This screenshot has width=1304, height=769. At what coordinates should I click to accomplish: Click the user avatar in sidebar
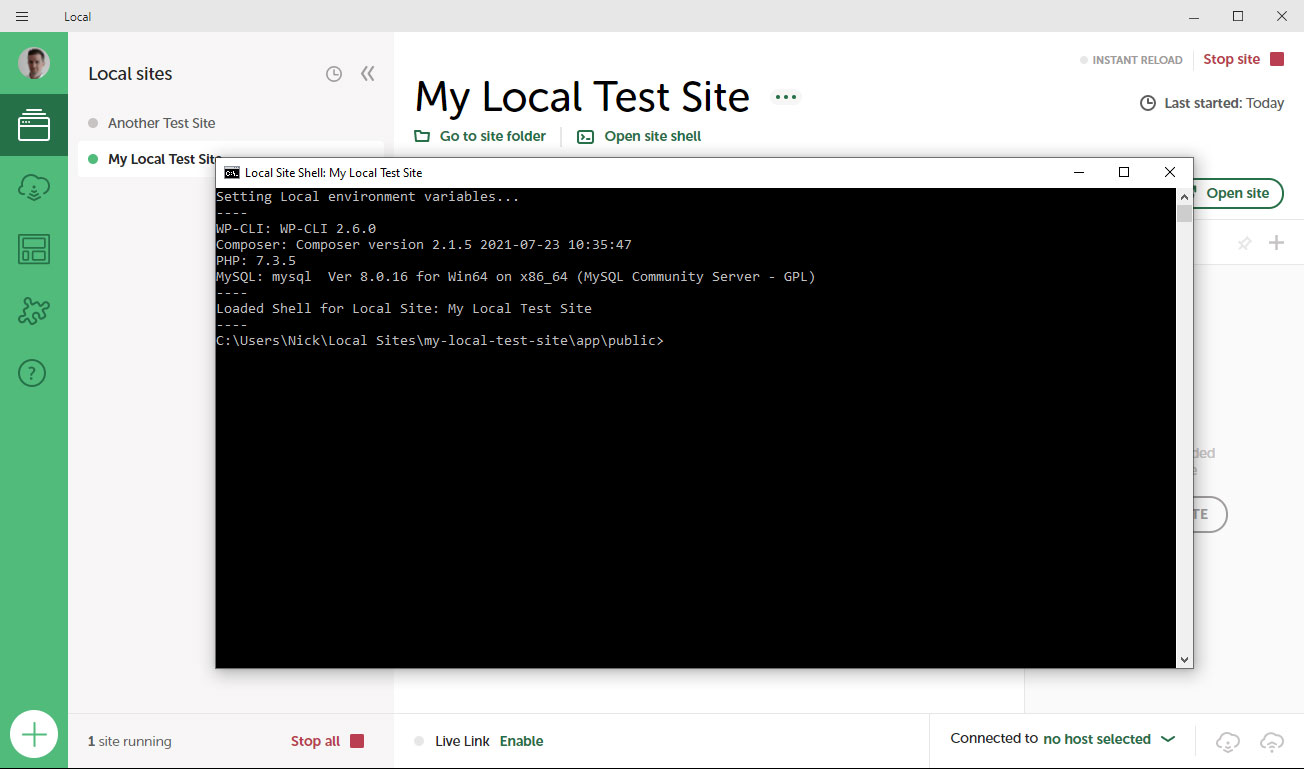[34, 63]
